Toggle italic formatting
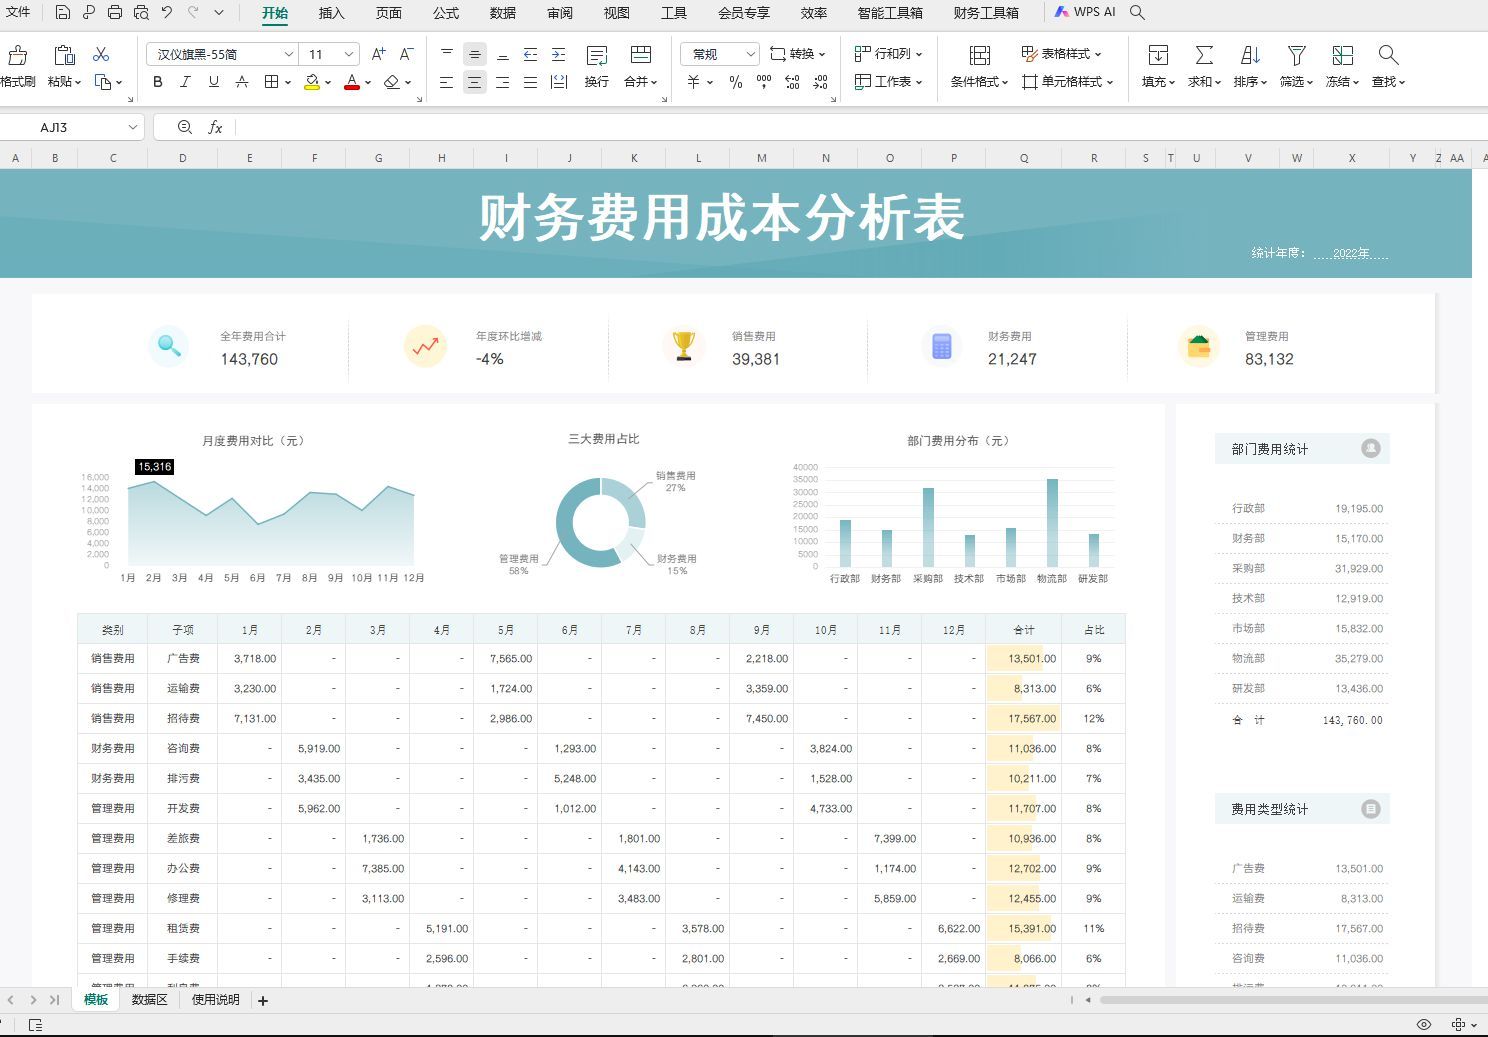This screenshot has height=1037, width=1488. tap(185, 83)
